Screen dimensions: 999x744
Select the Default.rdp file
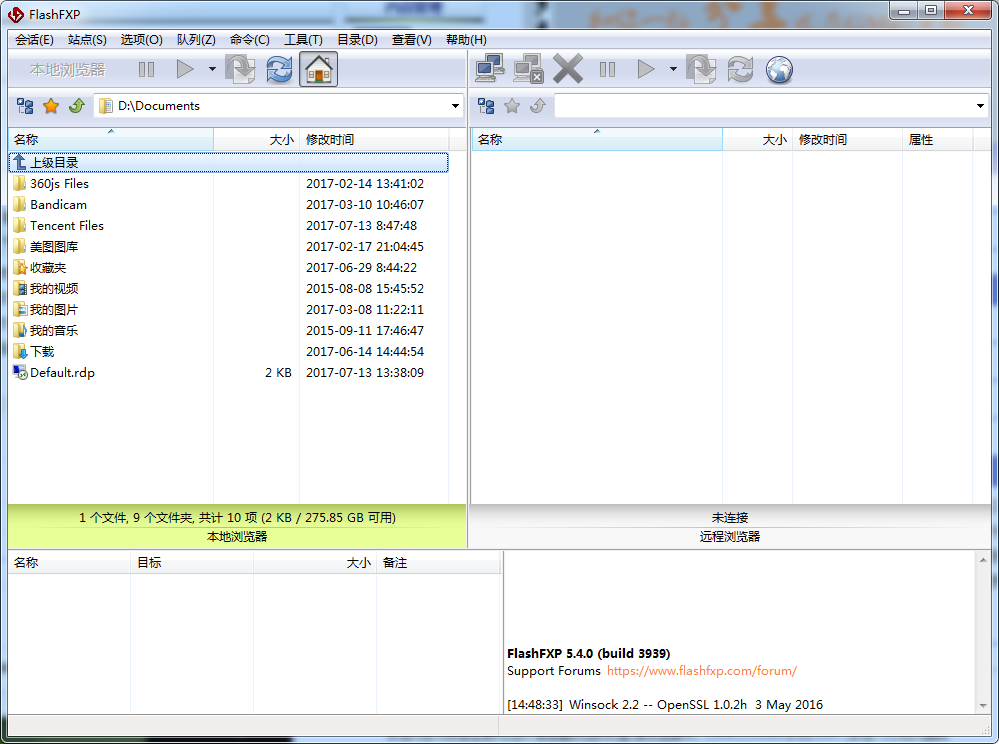click(x=229, y=373)
